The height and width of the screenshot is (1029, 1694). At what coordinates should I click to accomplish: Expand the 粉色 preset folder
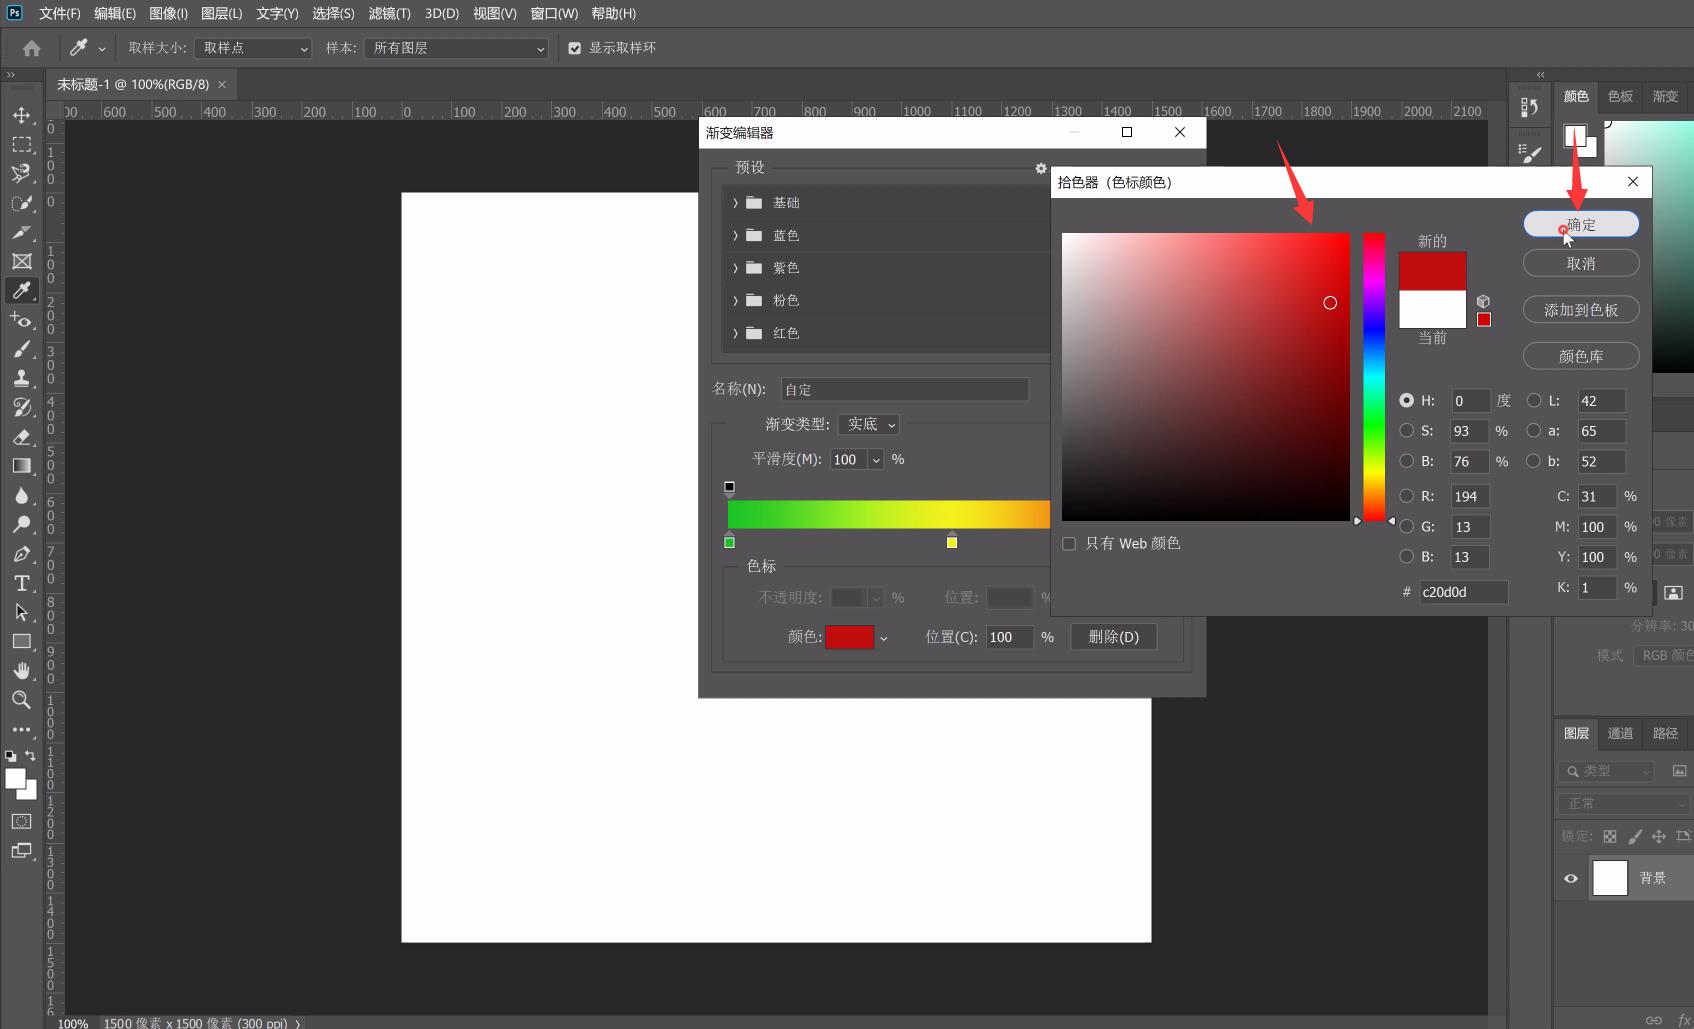(x=735, y=301)
